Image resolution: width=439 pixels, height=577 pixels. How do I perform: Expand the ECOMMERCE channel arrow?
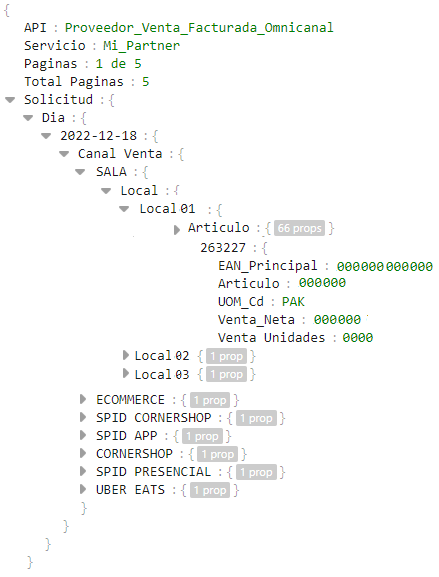[83, 399]
